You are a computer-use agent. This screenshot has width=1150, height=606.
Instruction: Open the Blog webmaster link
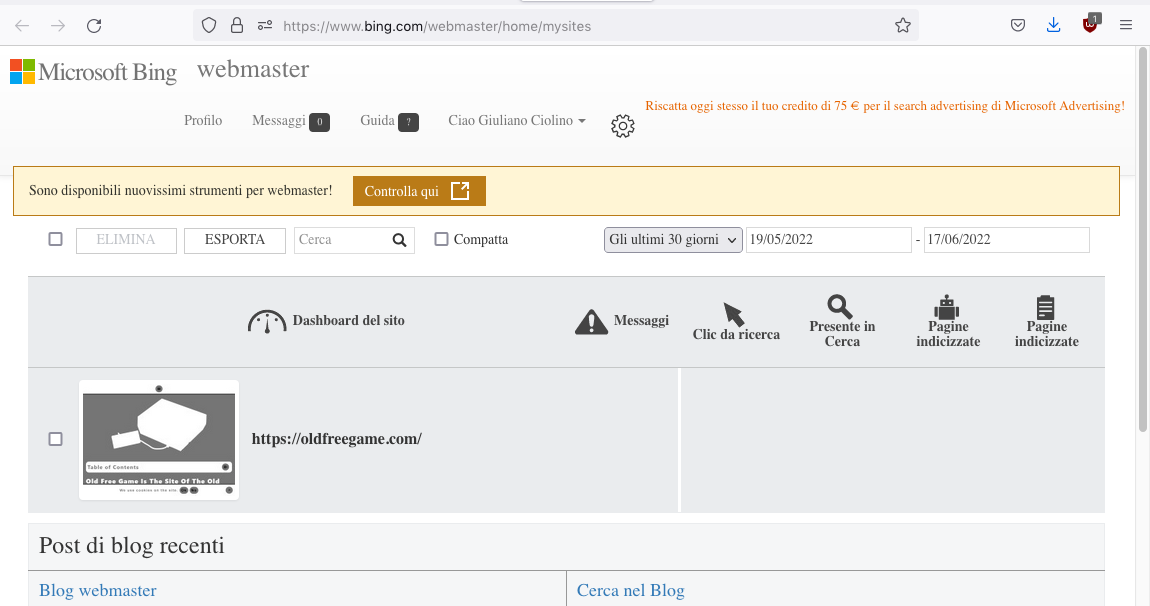[x=98, y=591]
